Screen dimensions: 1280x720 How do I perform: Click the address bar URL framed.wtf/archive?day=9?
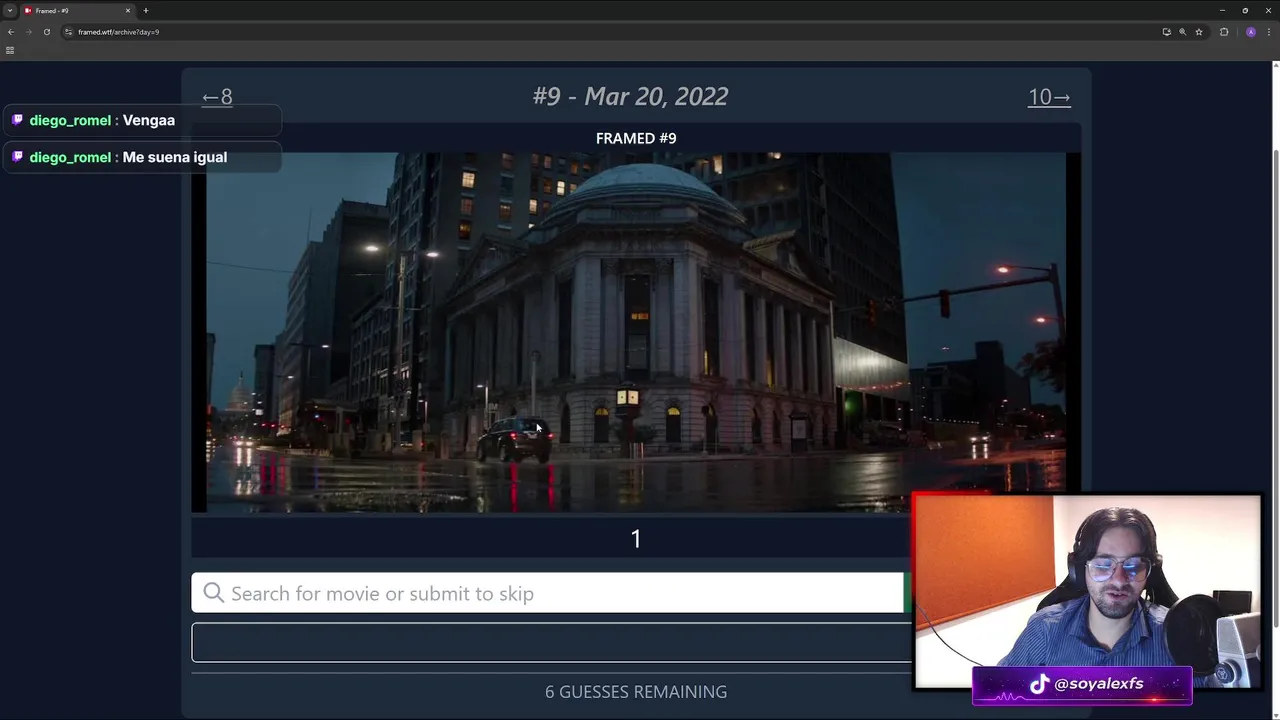tap(118, 32)
